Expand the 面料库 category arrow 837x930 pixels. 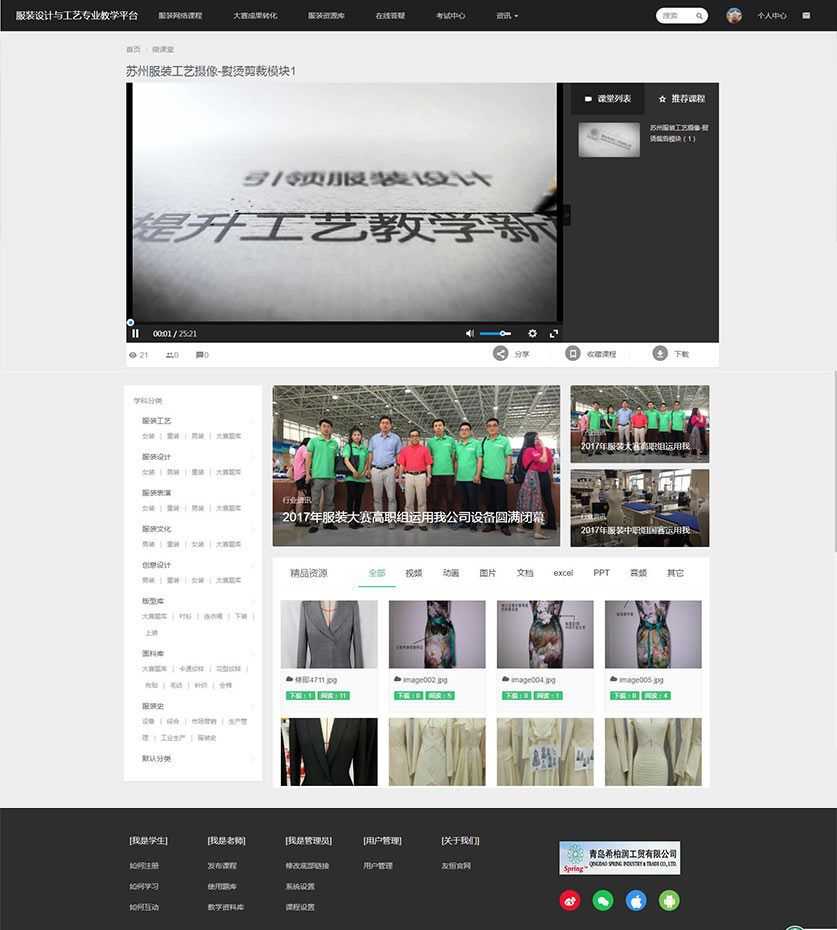coord(252,654)
